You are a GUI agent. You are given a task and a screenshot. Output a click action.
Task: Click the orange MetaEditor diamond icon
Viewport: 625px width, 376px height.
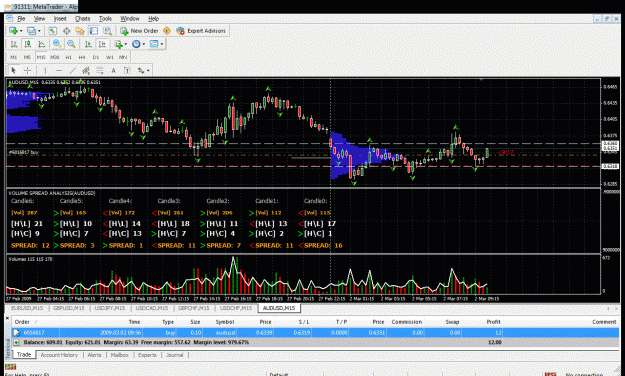(167, 31)
